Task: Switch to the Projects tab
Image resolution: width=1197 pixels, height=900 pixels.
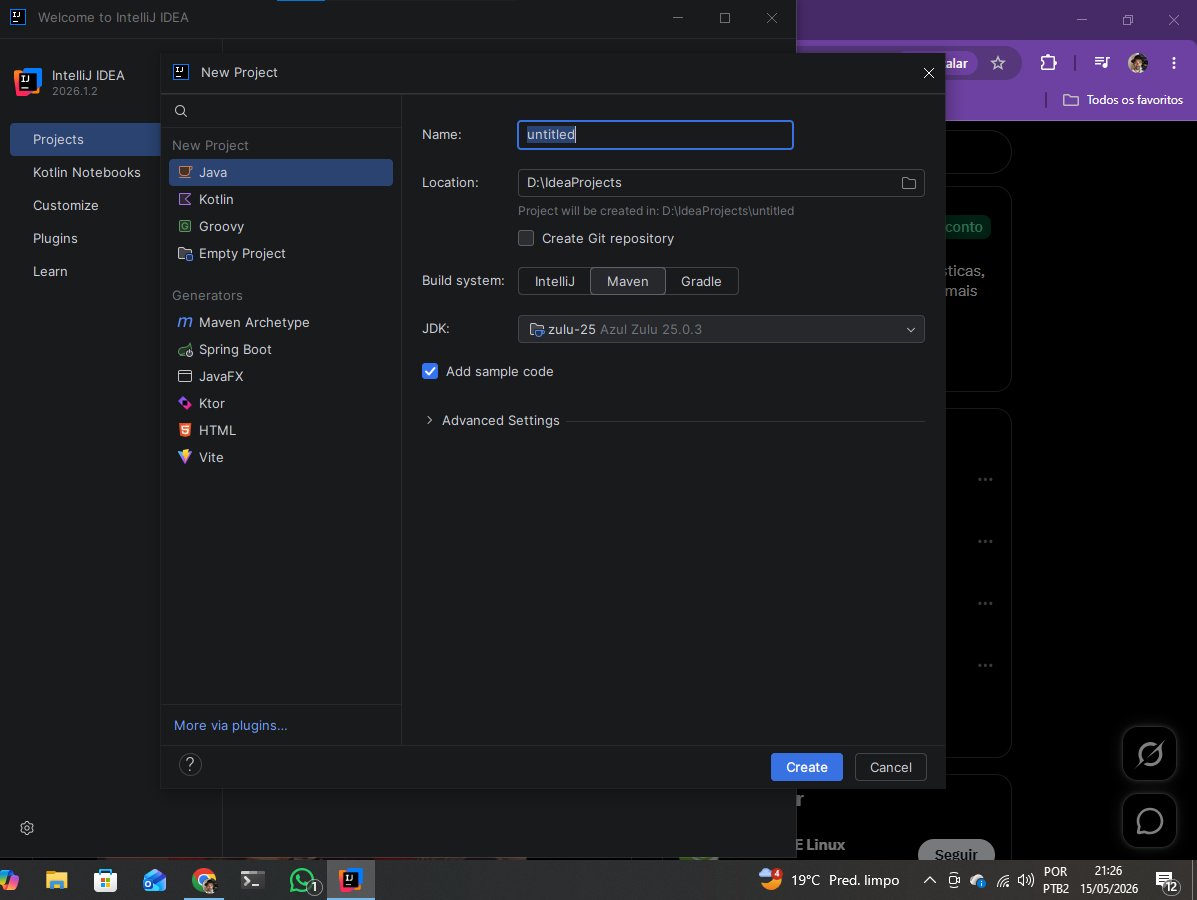Action: click(85, 139)
